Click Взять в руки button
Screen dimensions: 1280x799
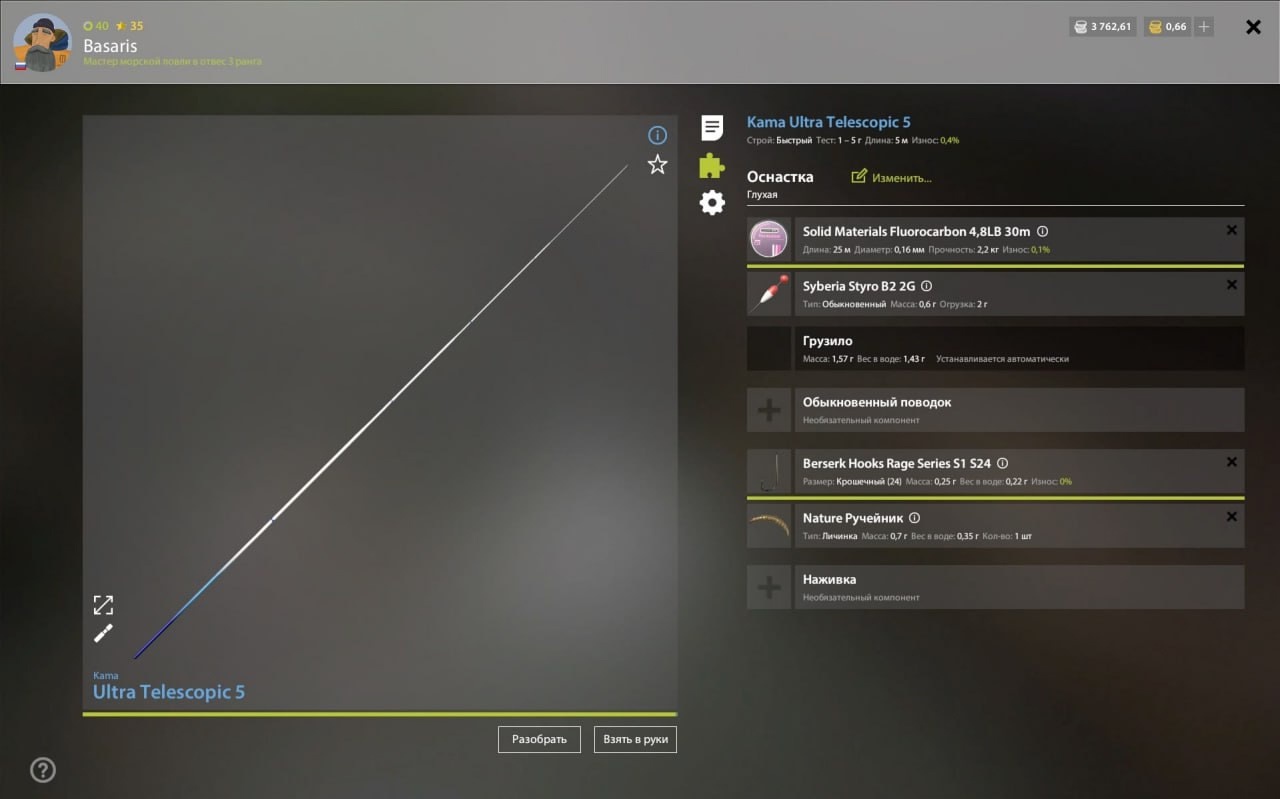point(635,739)
